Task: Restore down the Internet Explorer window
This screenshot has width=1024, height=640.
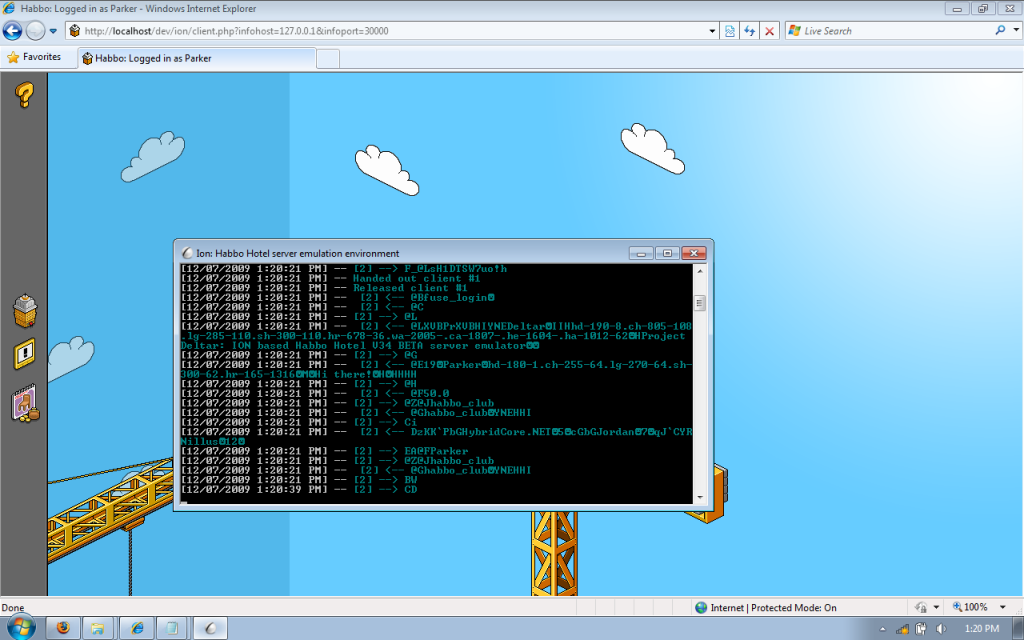Action: 982,8
